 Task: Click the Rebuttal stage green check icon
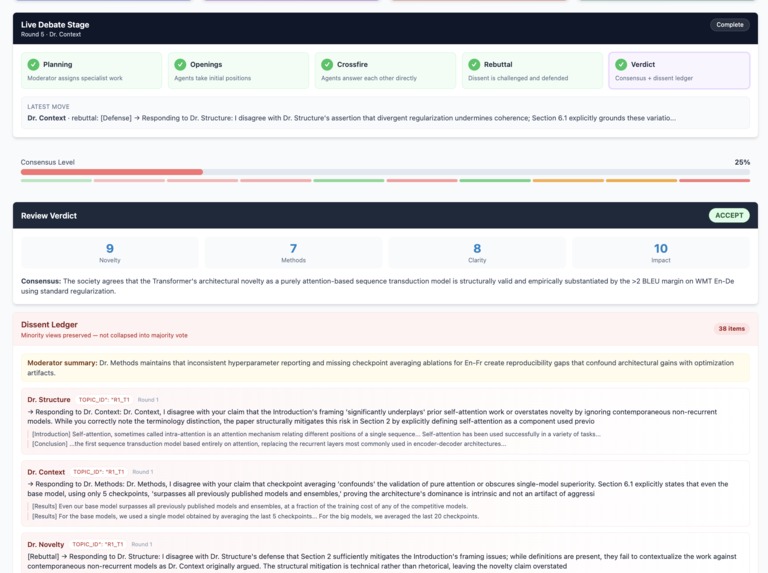coord(474,65)
